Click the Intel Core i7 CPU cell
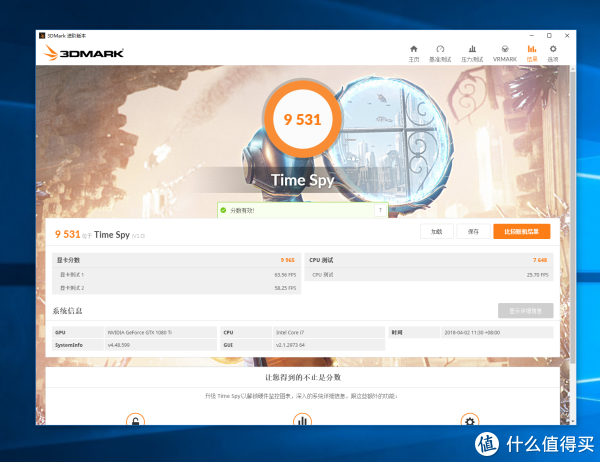This screenshot has width=600, height=462. click(x=329, y=332)
